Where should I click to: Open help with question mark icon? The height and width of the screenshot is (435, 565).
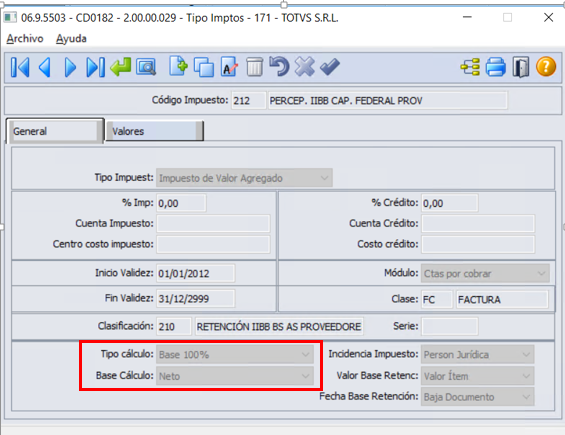(x=546, y=67)
